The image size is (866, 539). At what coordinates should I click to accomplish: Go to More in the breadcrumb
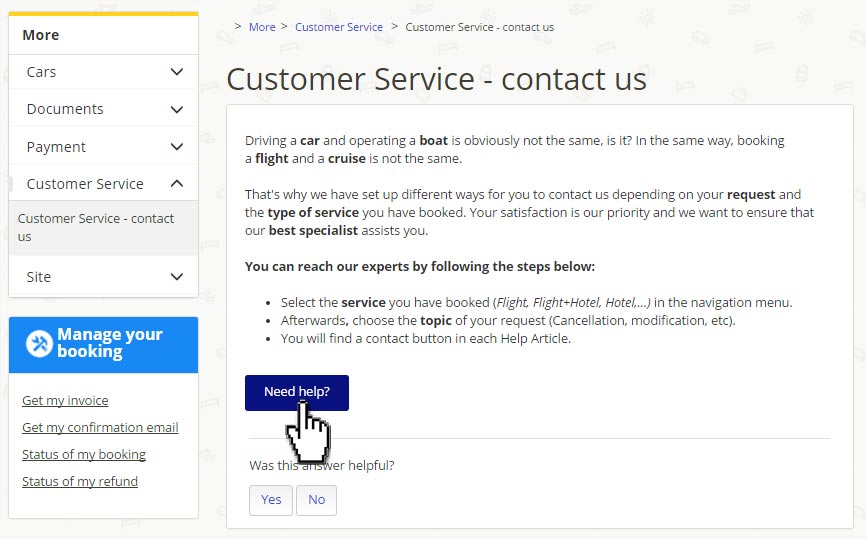tap(262, 27)
